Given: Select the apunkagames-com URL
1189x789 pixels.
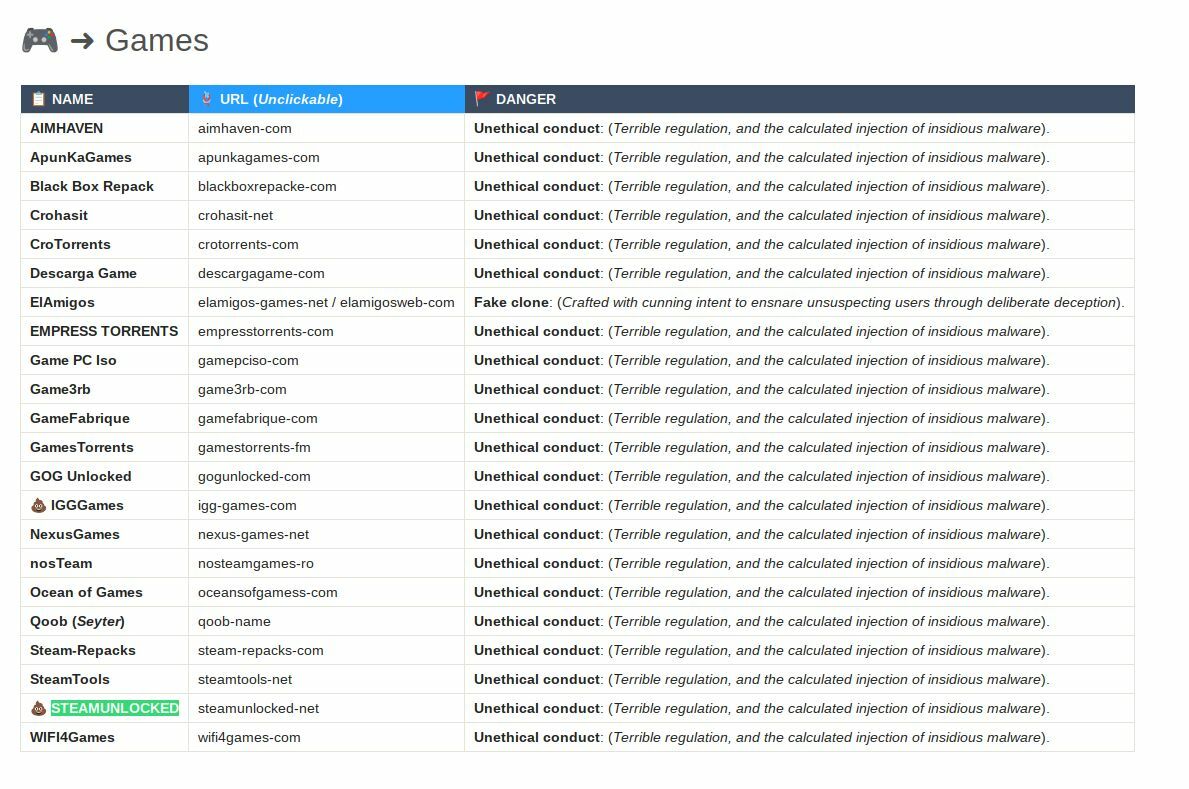Looking at the screenshot, I should [x=259, y=158].
